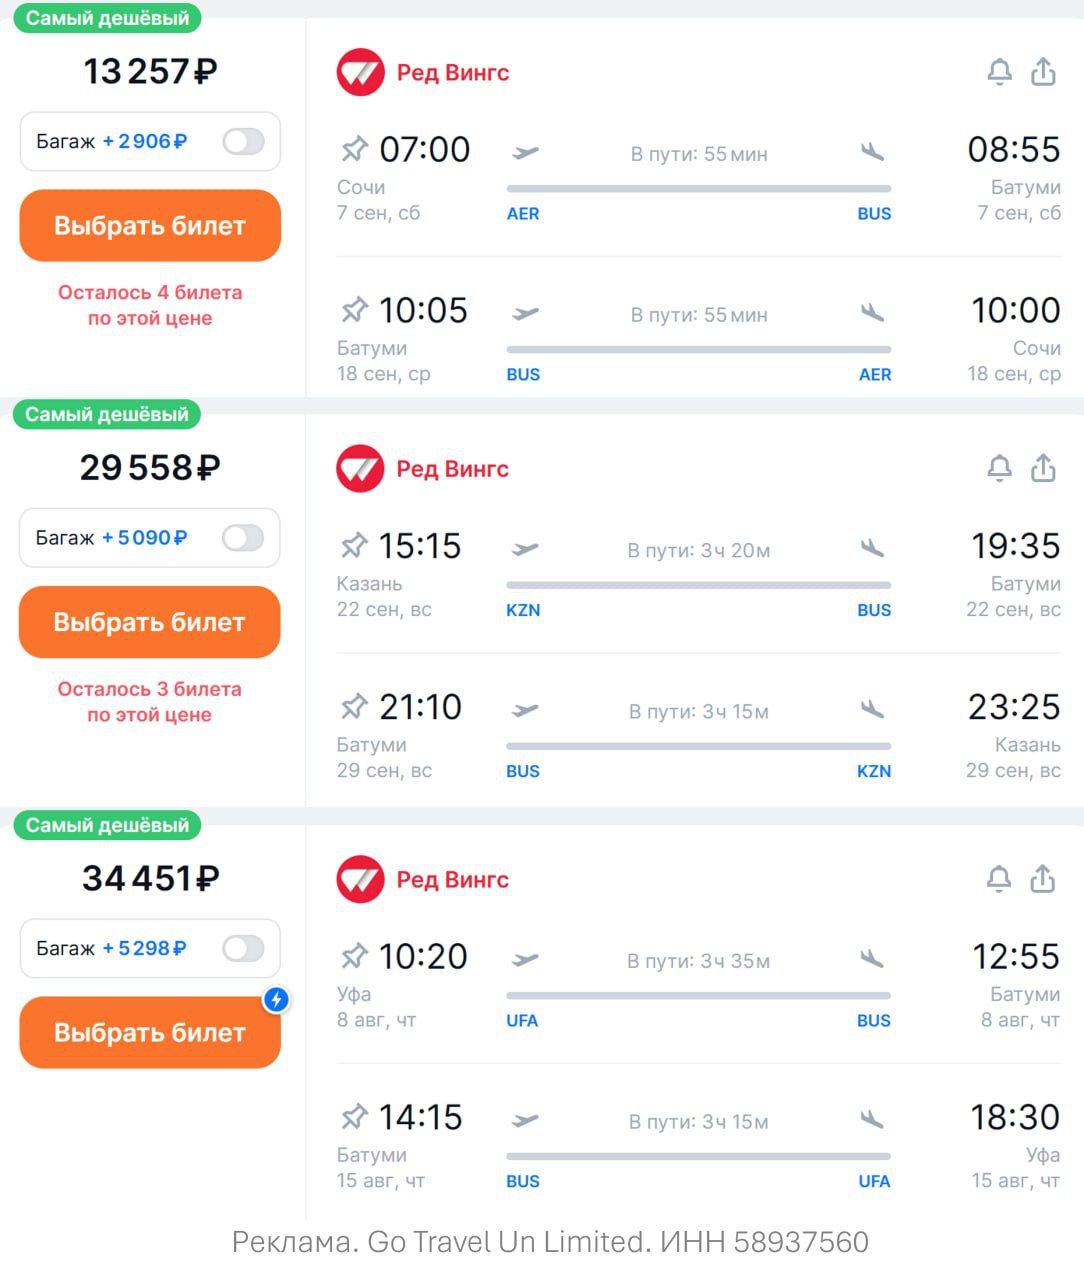
Task: Share the 34 451₽ Ufa–Batumi ticket
Action: pyautogui.click(x=1043, y=879)
